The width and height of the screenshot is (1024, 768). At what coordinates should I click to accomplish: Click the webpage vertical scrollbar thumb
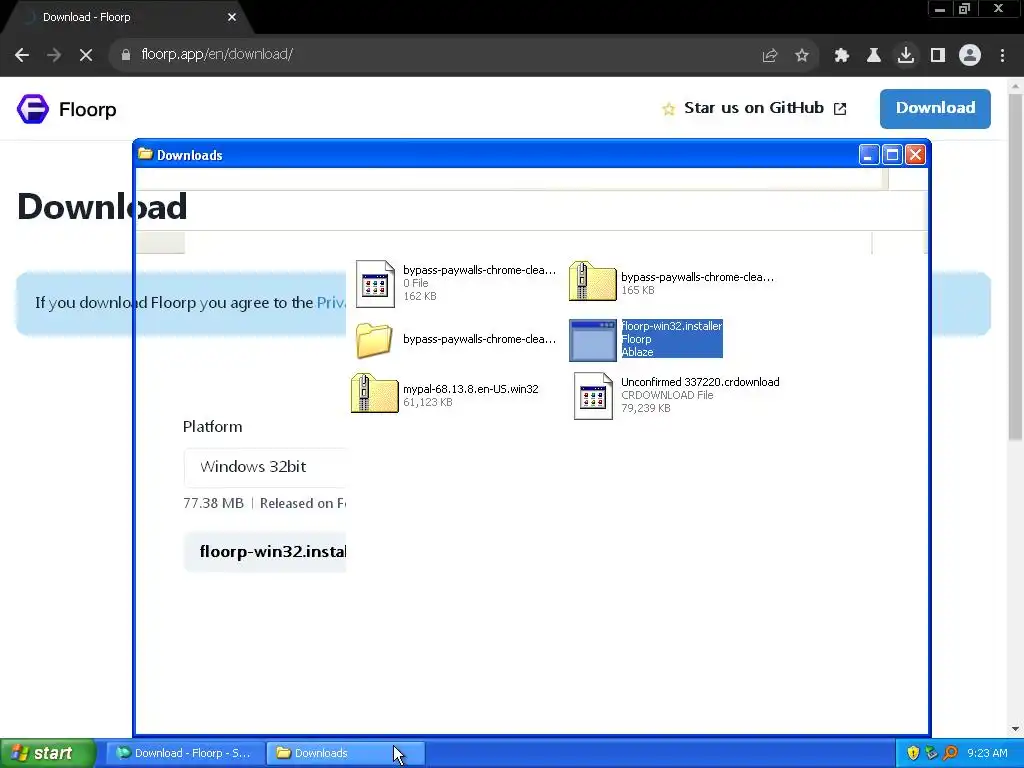click(1016, 266)
